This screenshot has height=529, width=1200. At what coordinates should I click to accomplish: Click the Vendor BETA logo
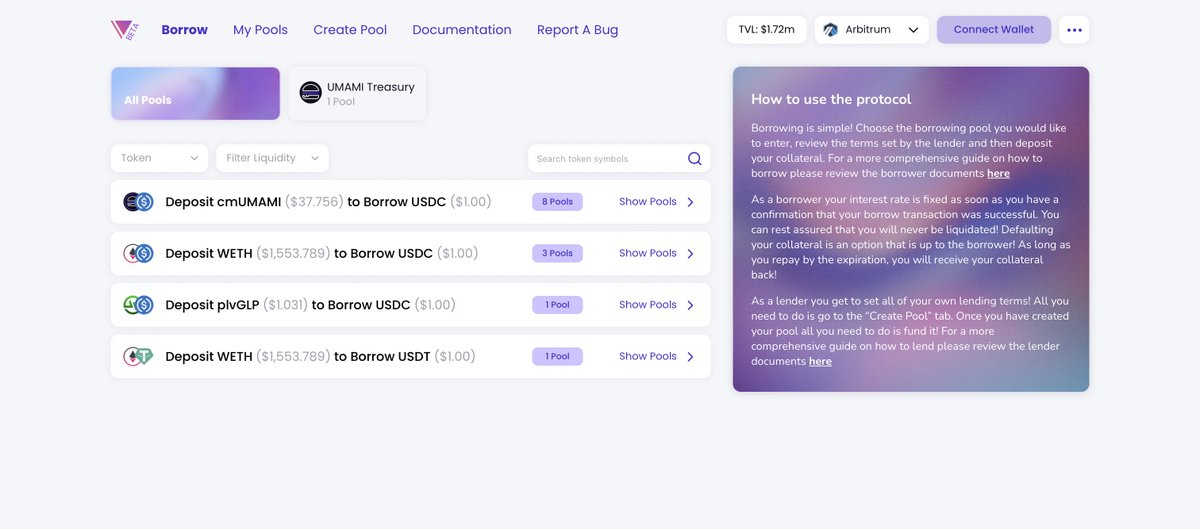(125, 30)
